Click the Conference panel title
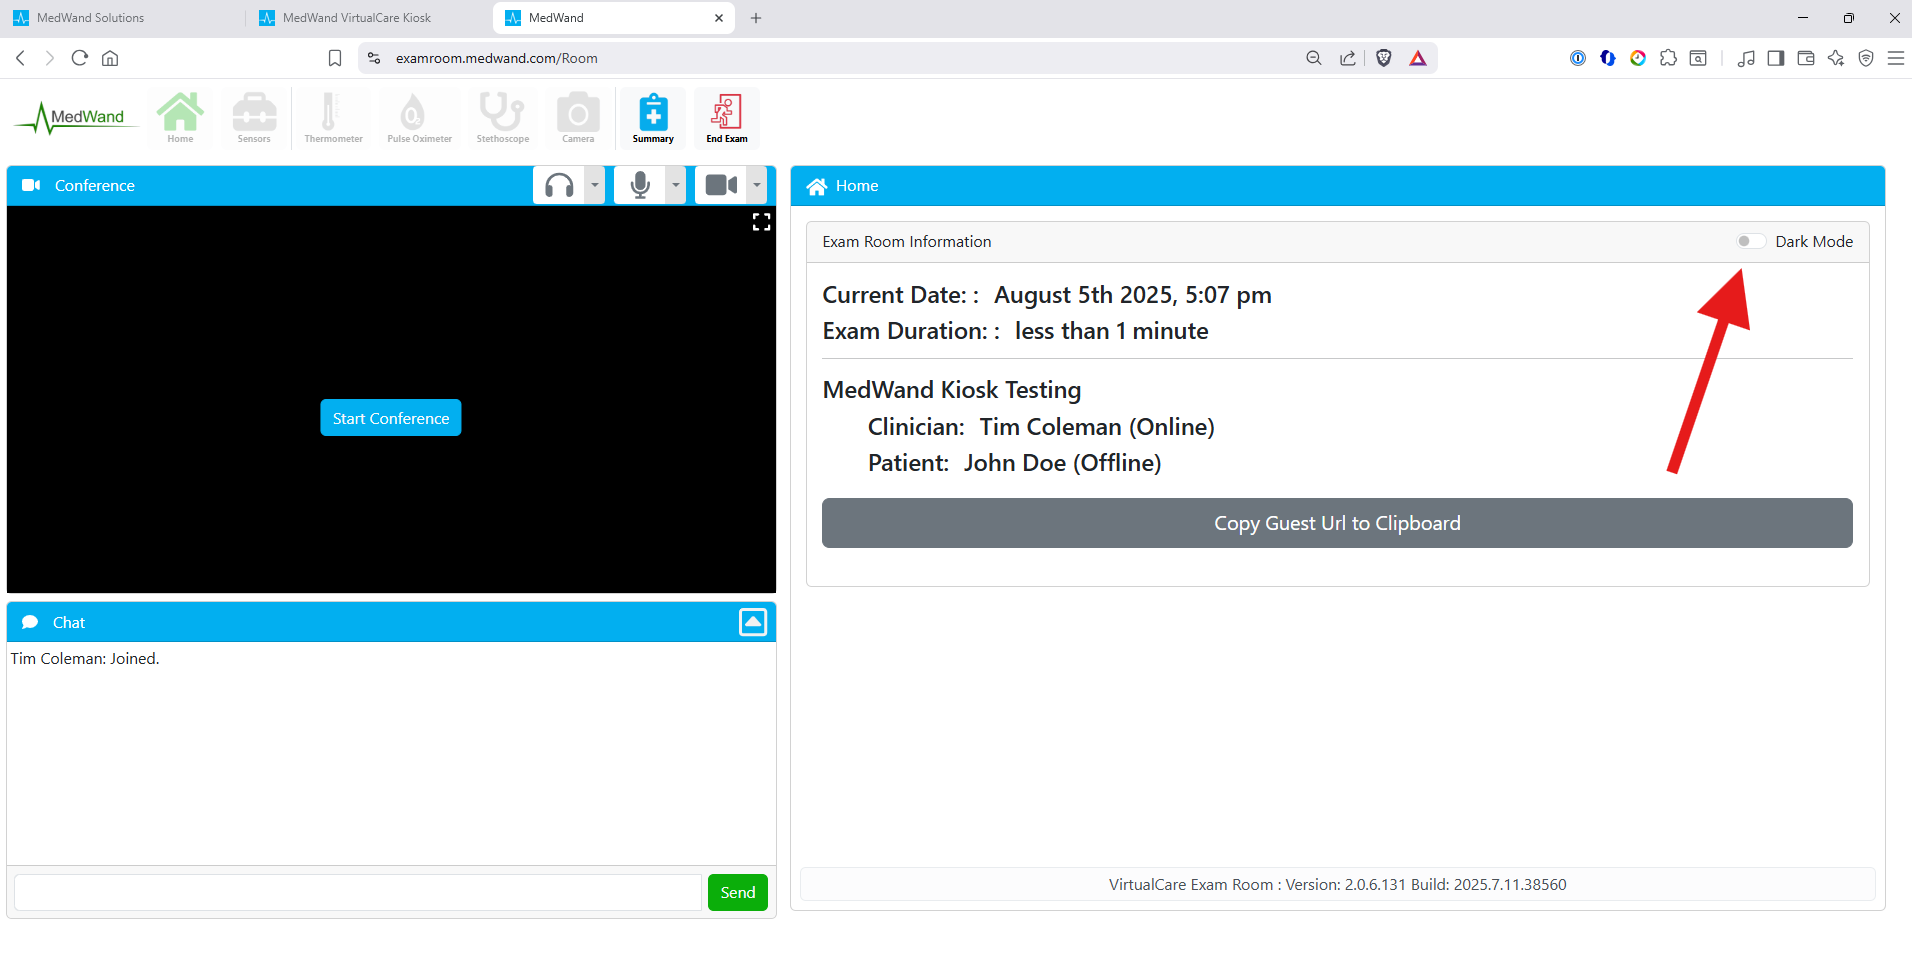This screenshot has width=1912, height=968. point(95,186)
